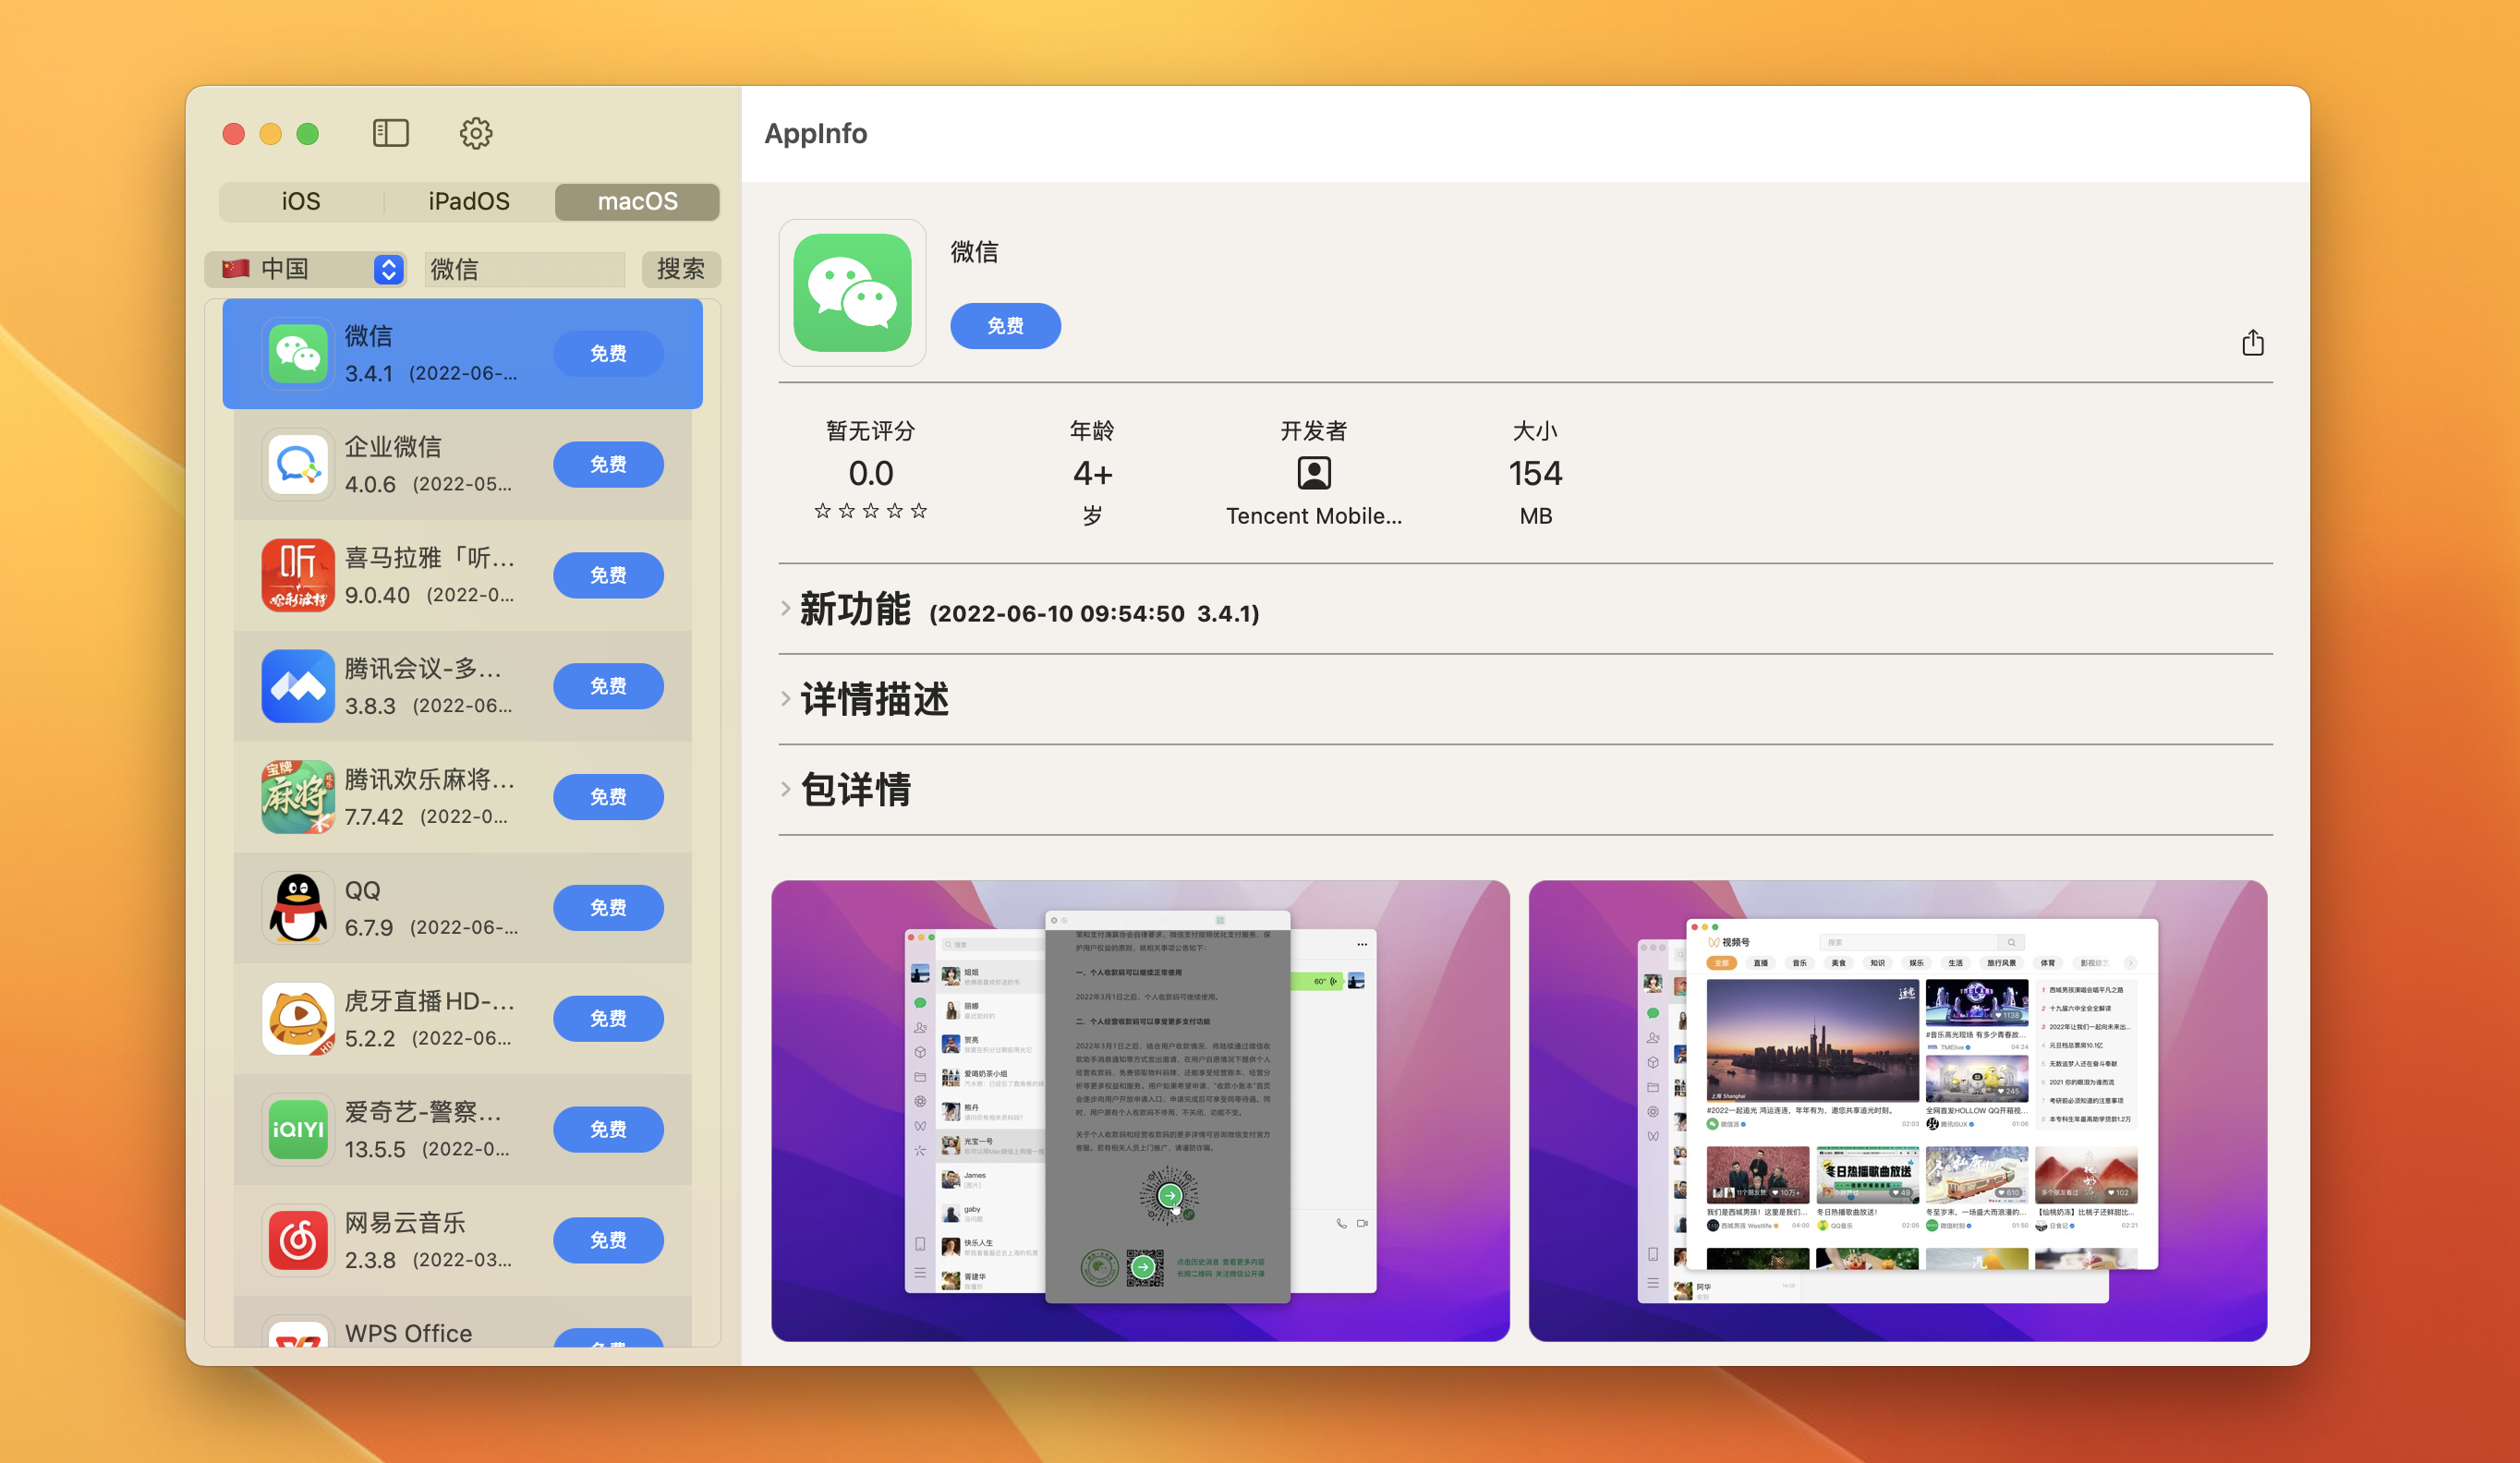Image resolution: width=2520 pixels, height=1463 pixels.
Task: Click the China flag icon
Action: point(236,269)
